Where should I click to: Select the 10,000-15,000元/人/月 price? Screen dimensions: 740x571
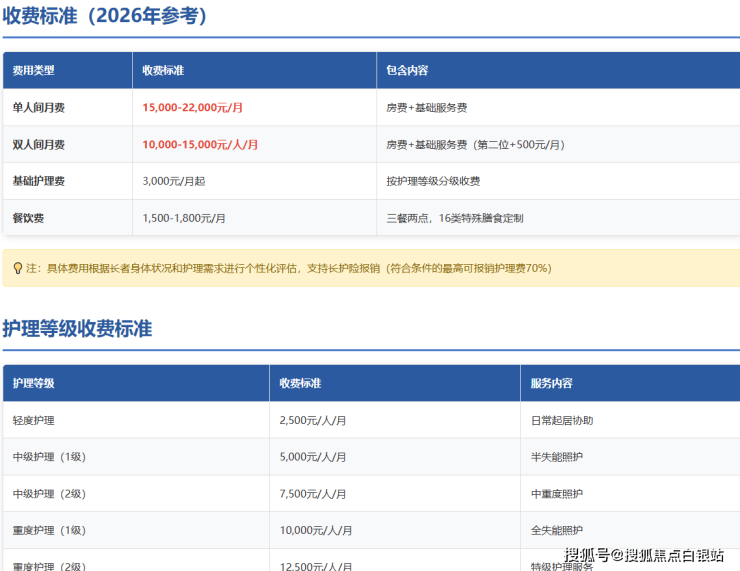point(200,144)
